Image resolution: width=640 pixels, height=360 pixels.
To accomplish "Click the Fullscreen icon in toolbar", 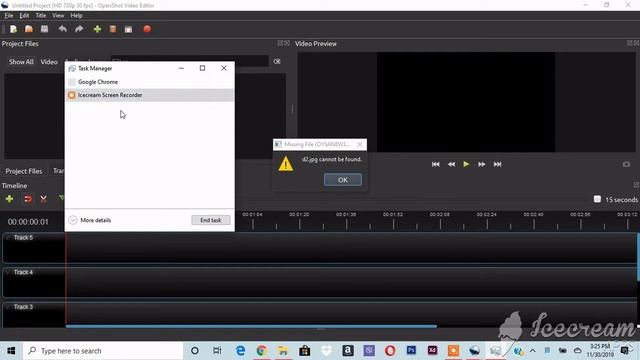I will pyautogui.click(x=128, y=29).
